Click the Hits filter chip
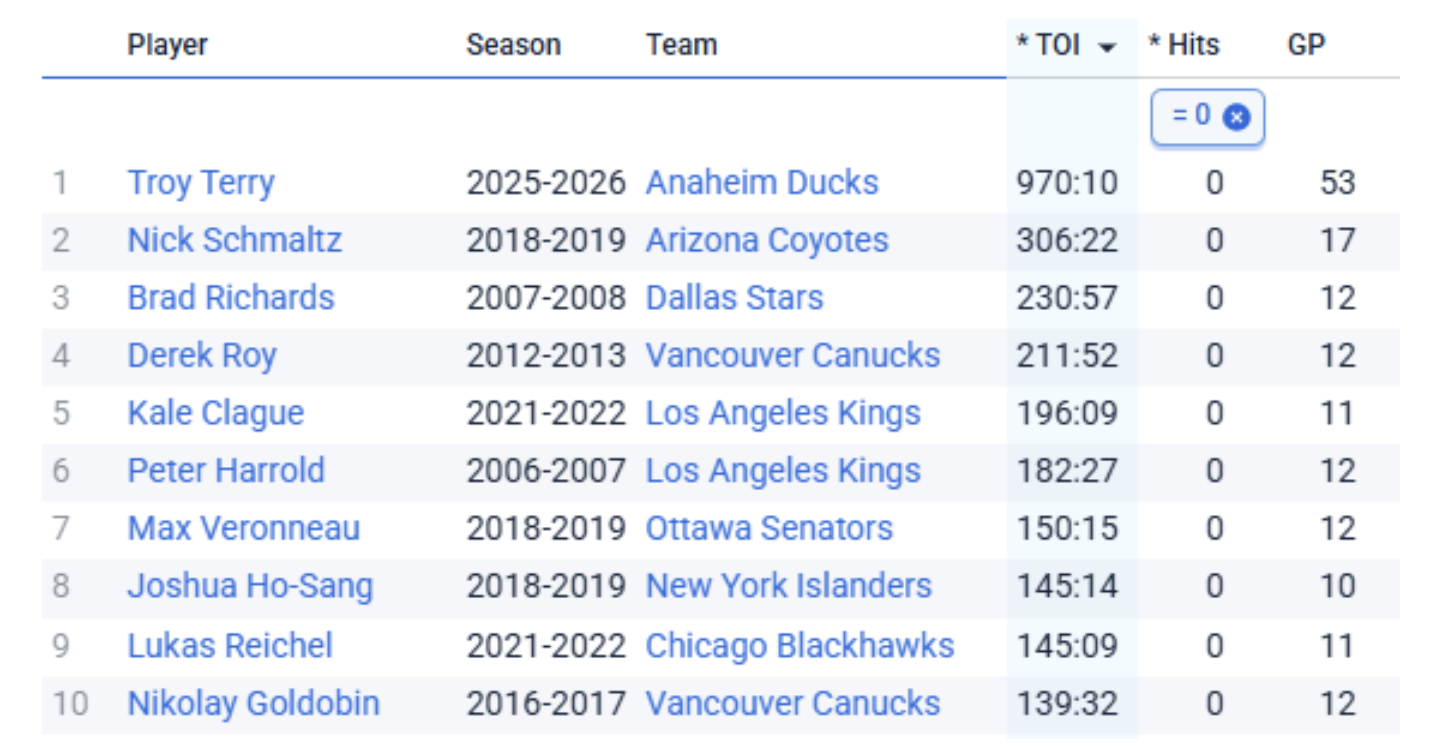Image resolution: width=1434 pixels, height=750 pixels. pyautogui.click(x=1192, y=118)
